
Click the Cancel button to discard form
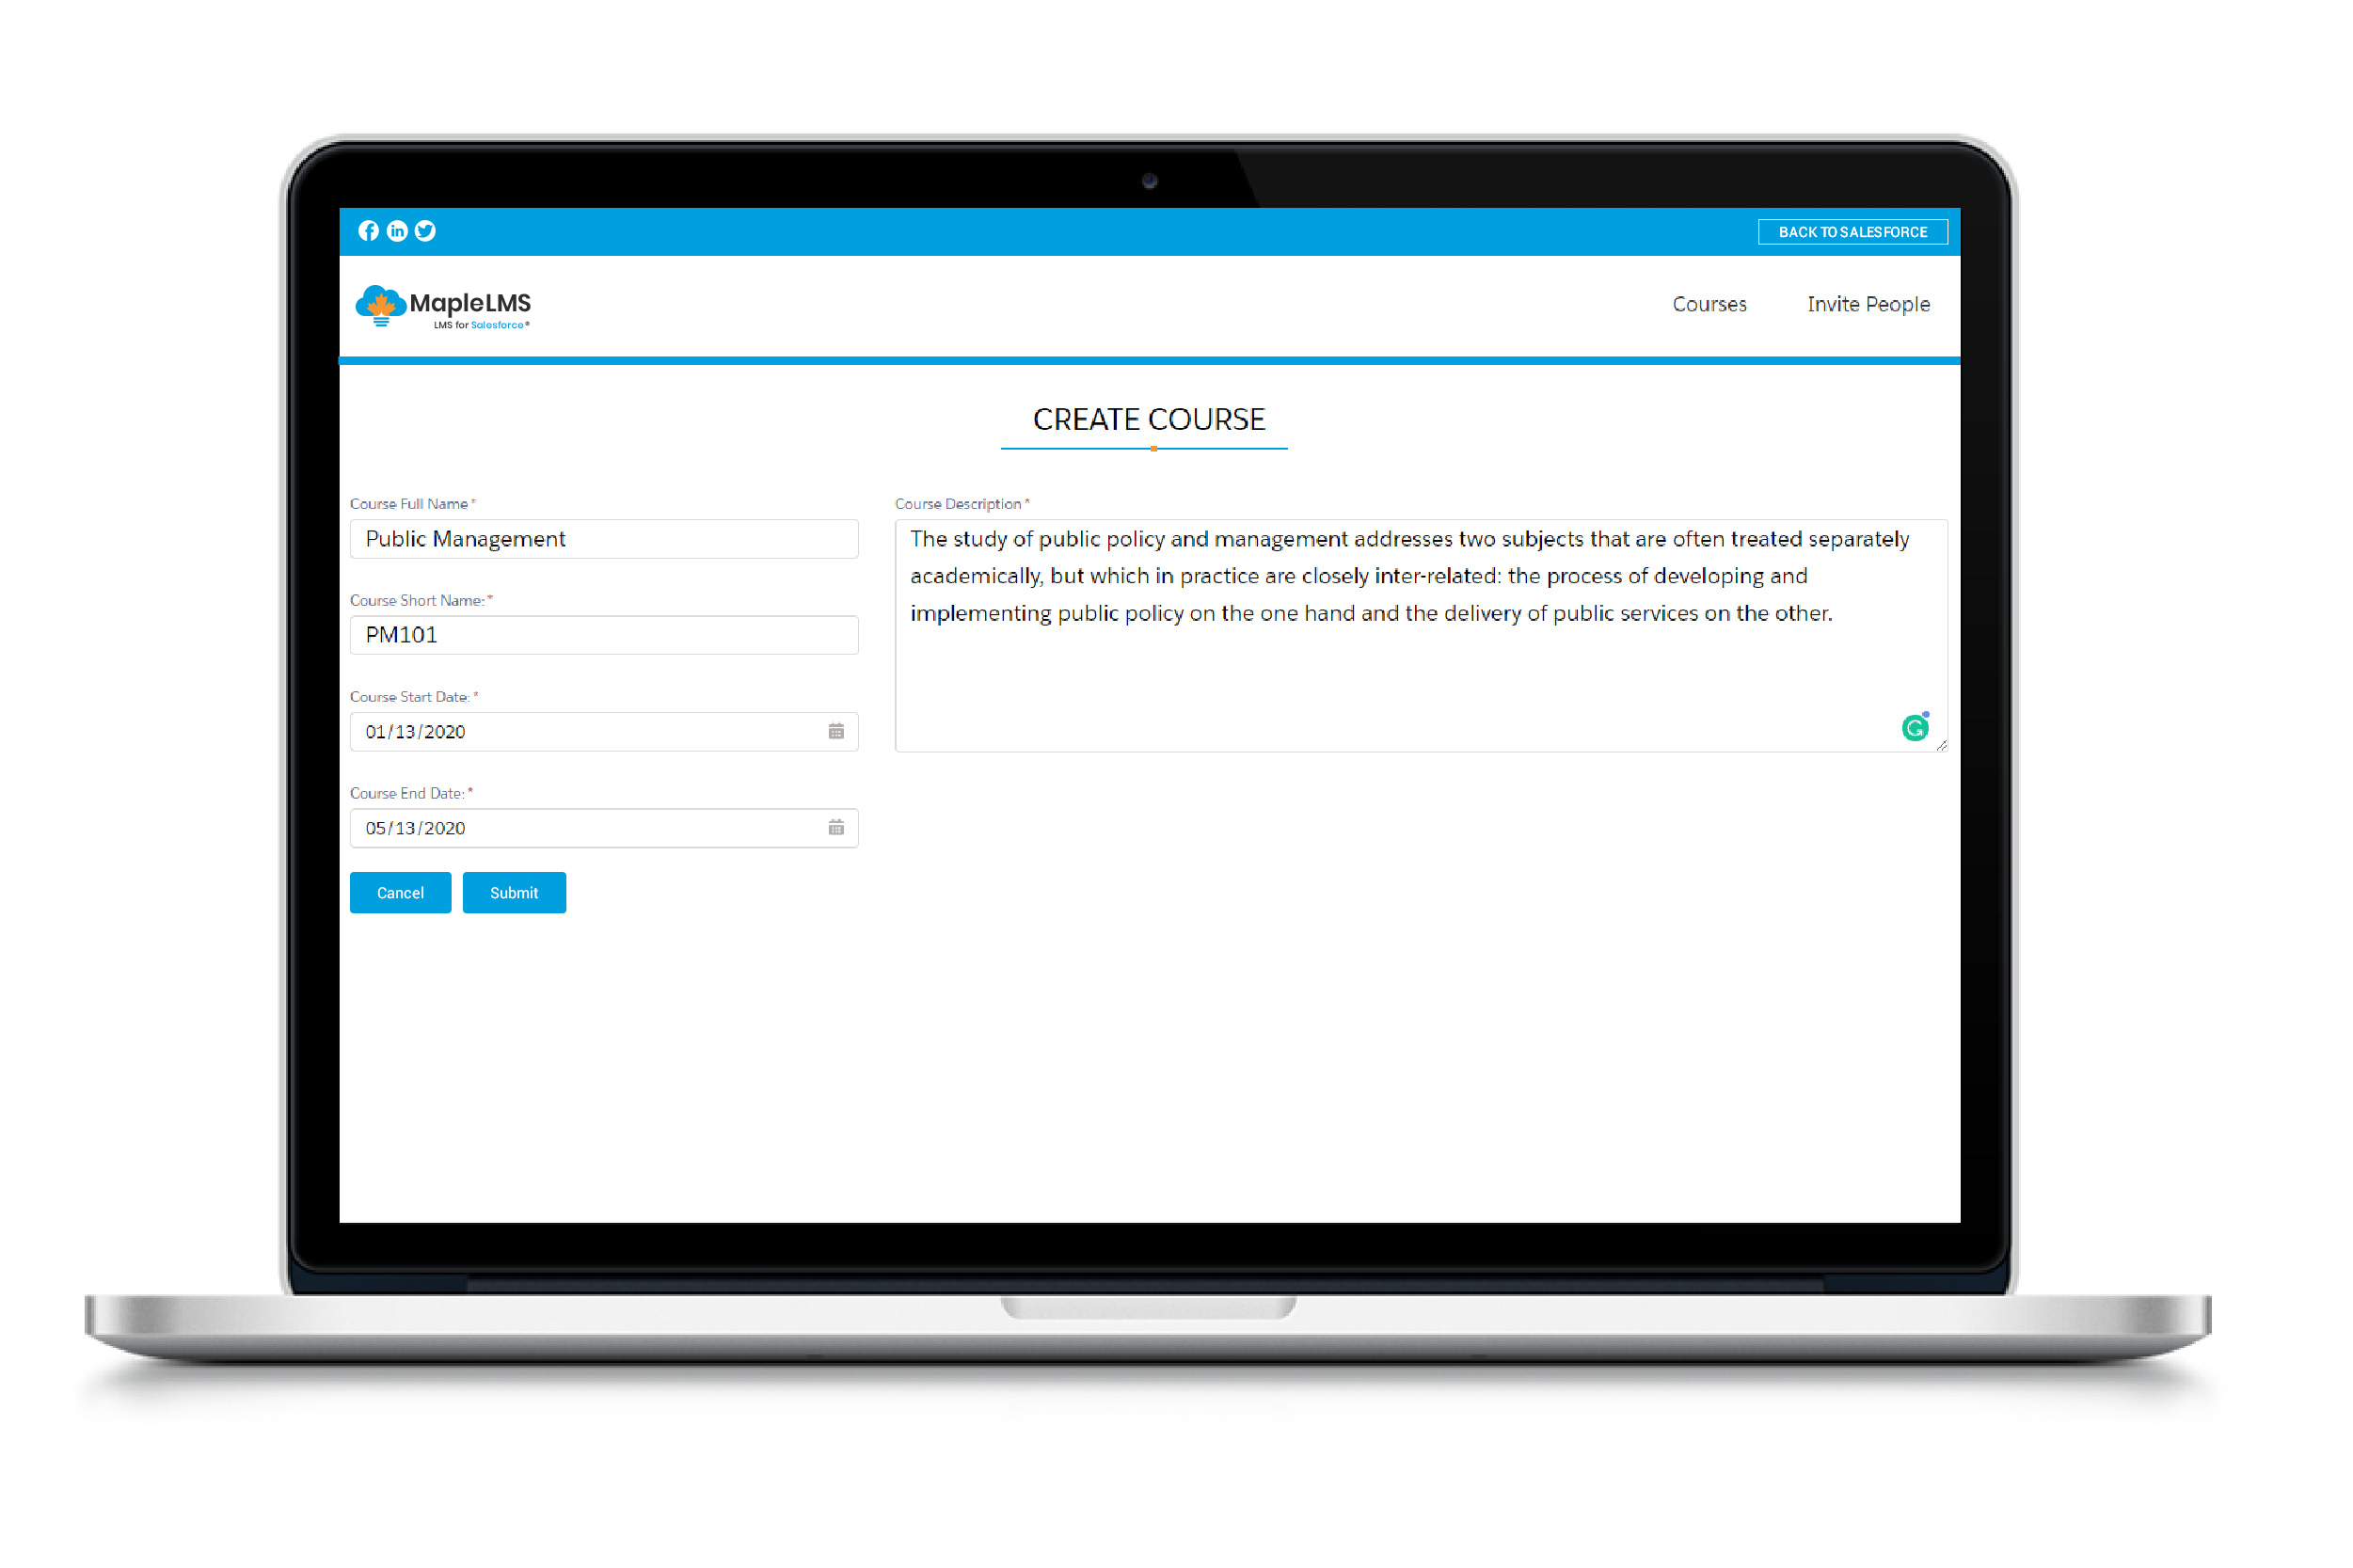coord(401,891)
